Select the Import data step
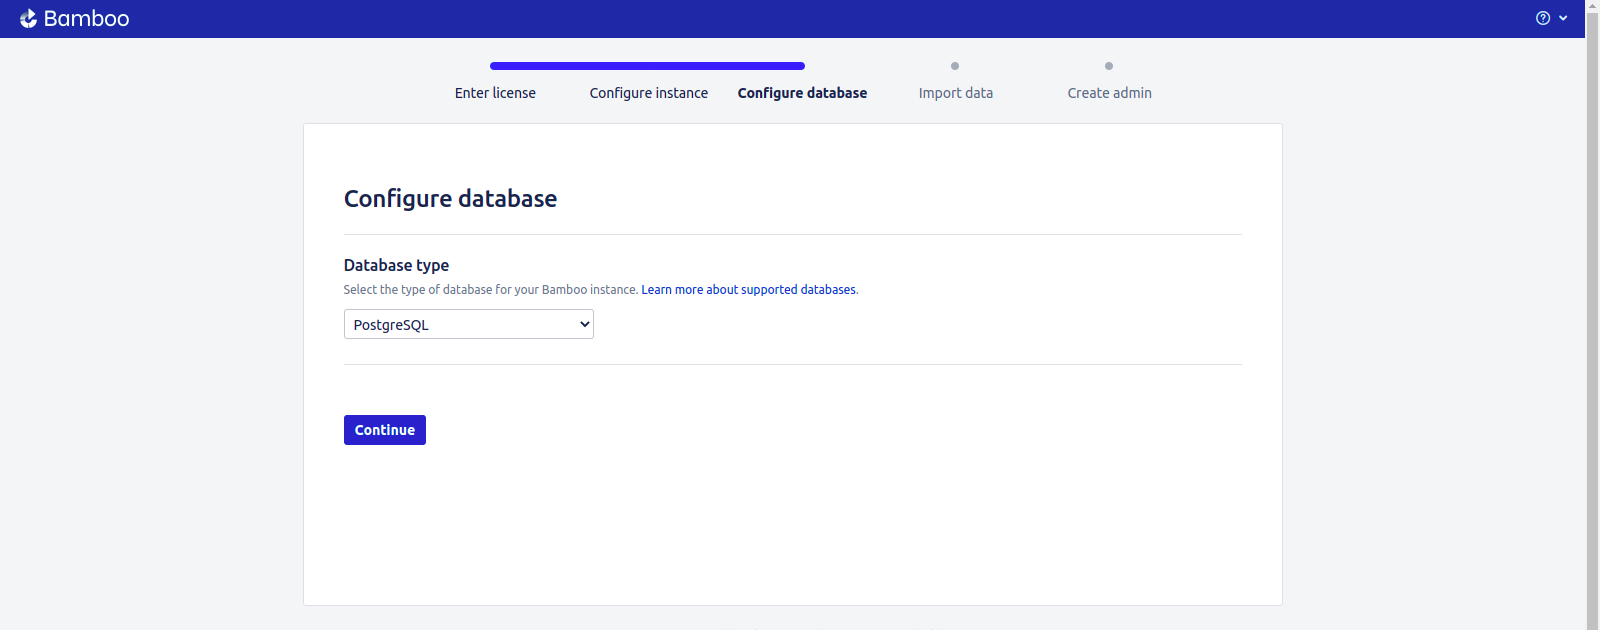Image resolution: width=1600 pixels, height=630 pixels. coord(956,93)
